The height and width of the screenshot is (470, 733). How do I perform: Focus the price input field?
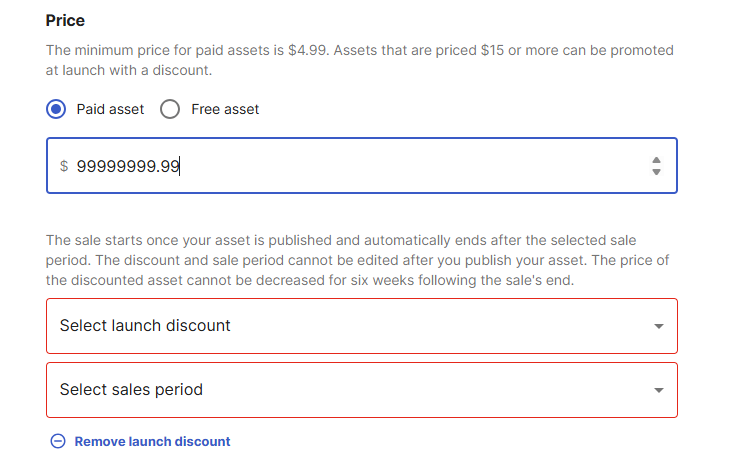tap(362, 166)
